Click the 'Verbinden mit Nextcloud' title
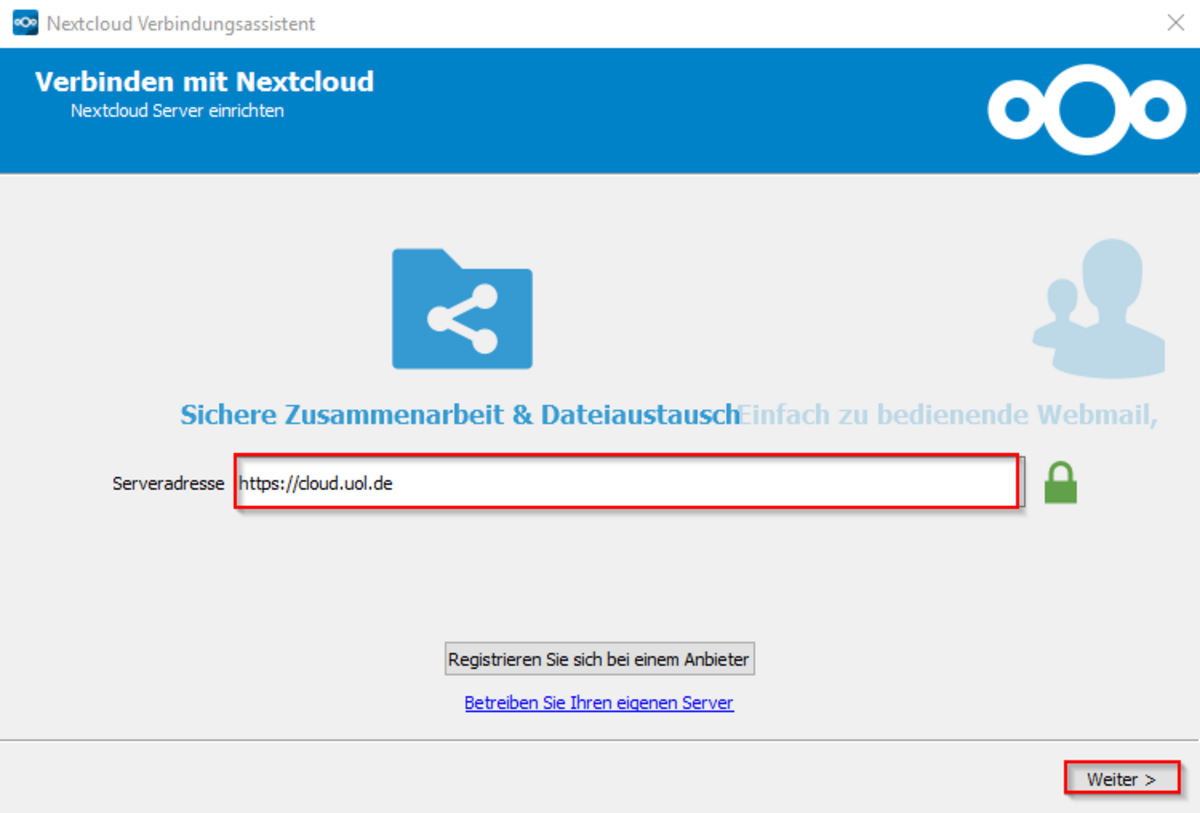The width and height of the screenshot is (1200, 813). click(x=204, y=82)
